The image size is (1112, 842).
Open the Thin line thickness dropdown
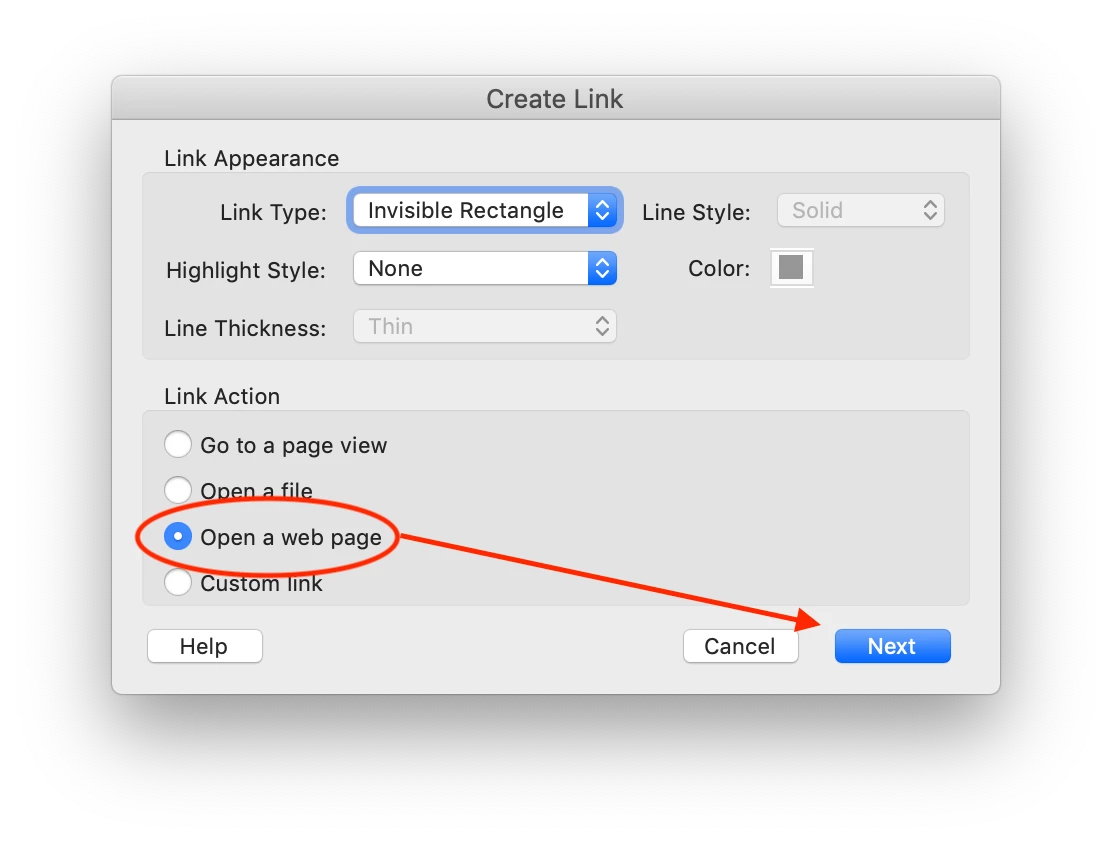click(x=485, y=326)
